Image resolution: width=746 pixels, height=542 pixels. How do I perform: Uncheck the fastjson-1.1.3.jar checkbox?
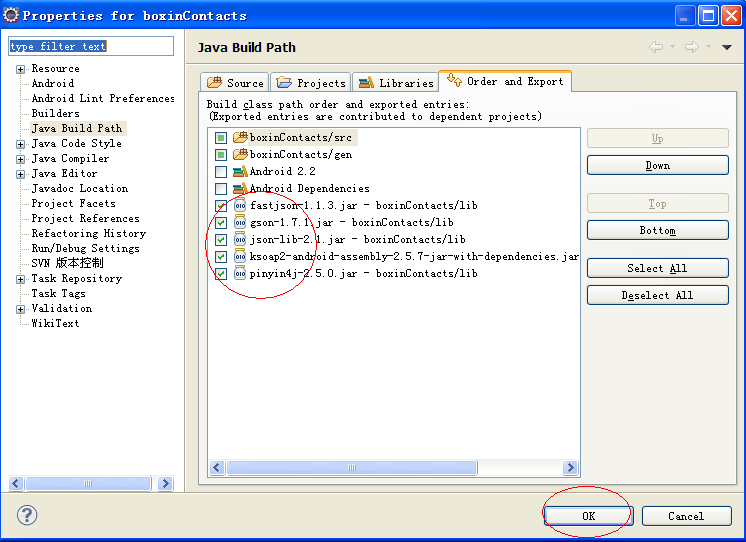(221, 206)
